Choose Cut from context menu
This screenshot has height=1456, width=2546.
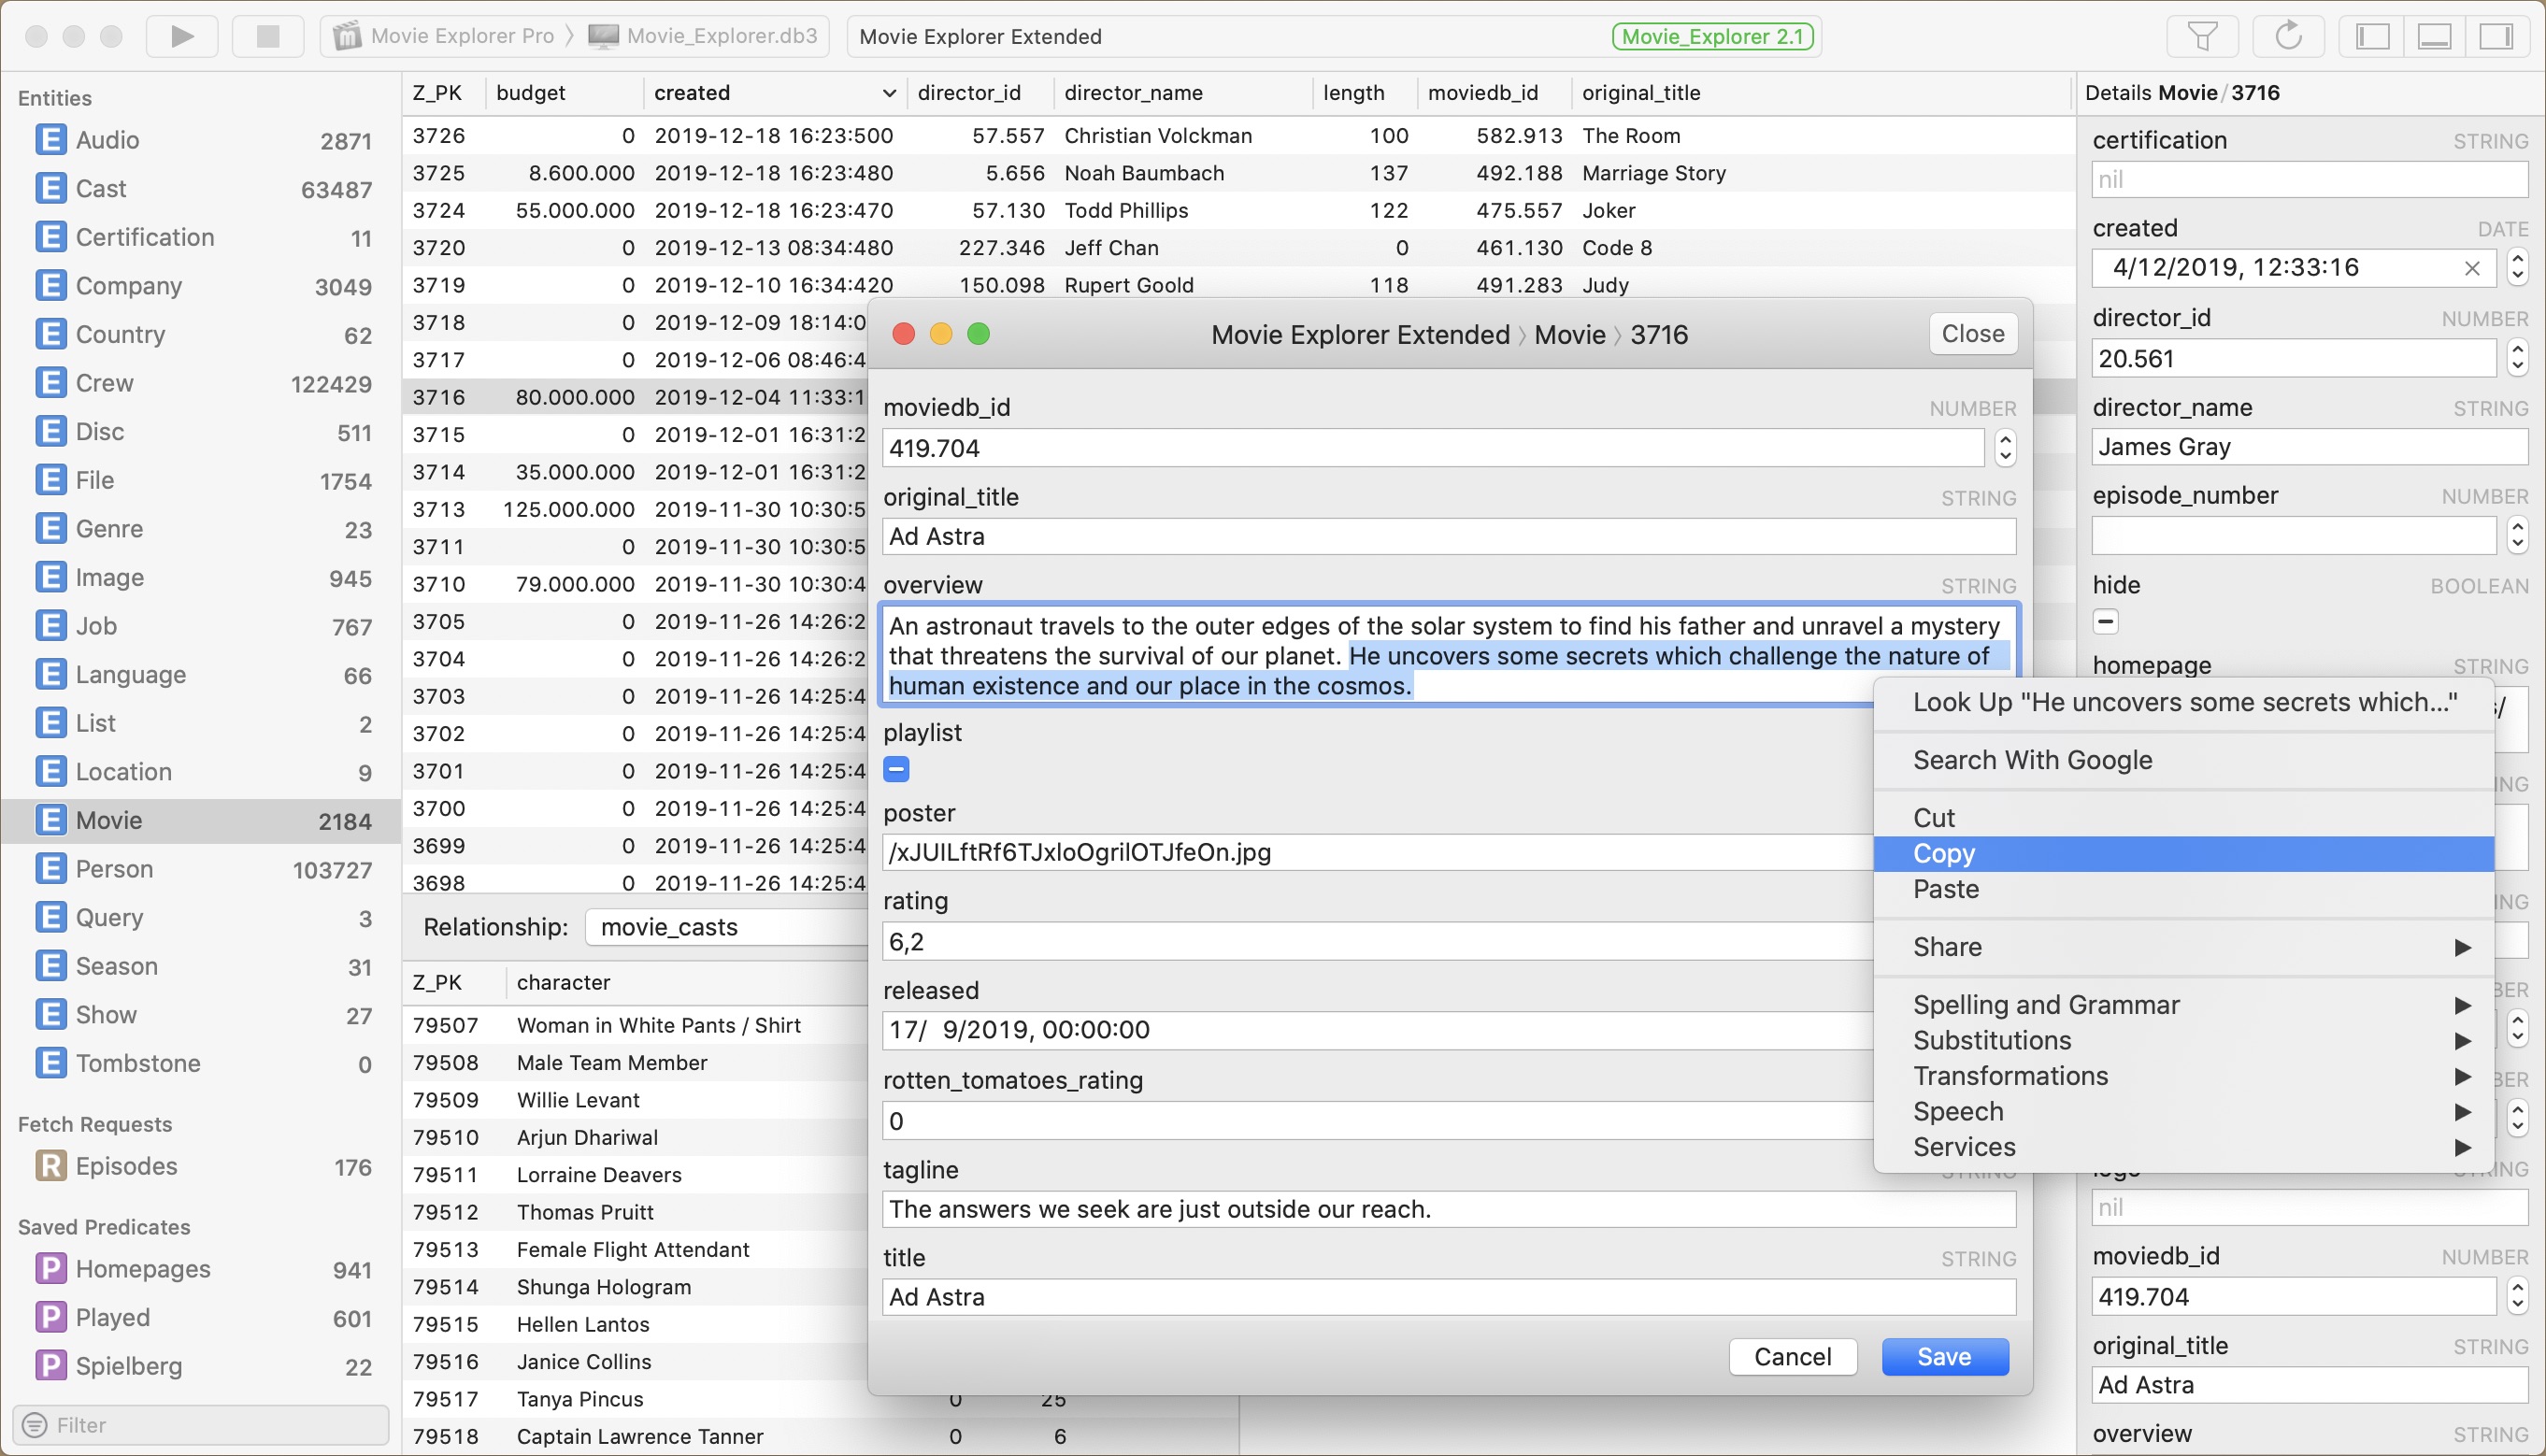click(2183, 818)
